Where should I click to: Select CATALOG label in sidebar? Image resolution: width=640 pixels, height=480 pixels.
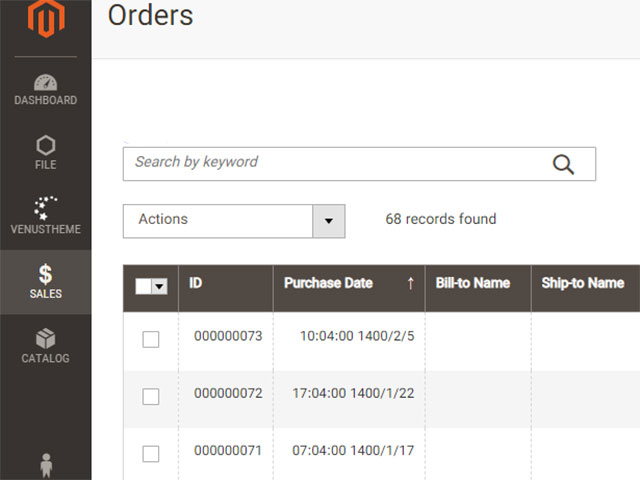[45, 358]
